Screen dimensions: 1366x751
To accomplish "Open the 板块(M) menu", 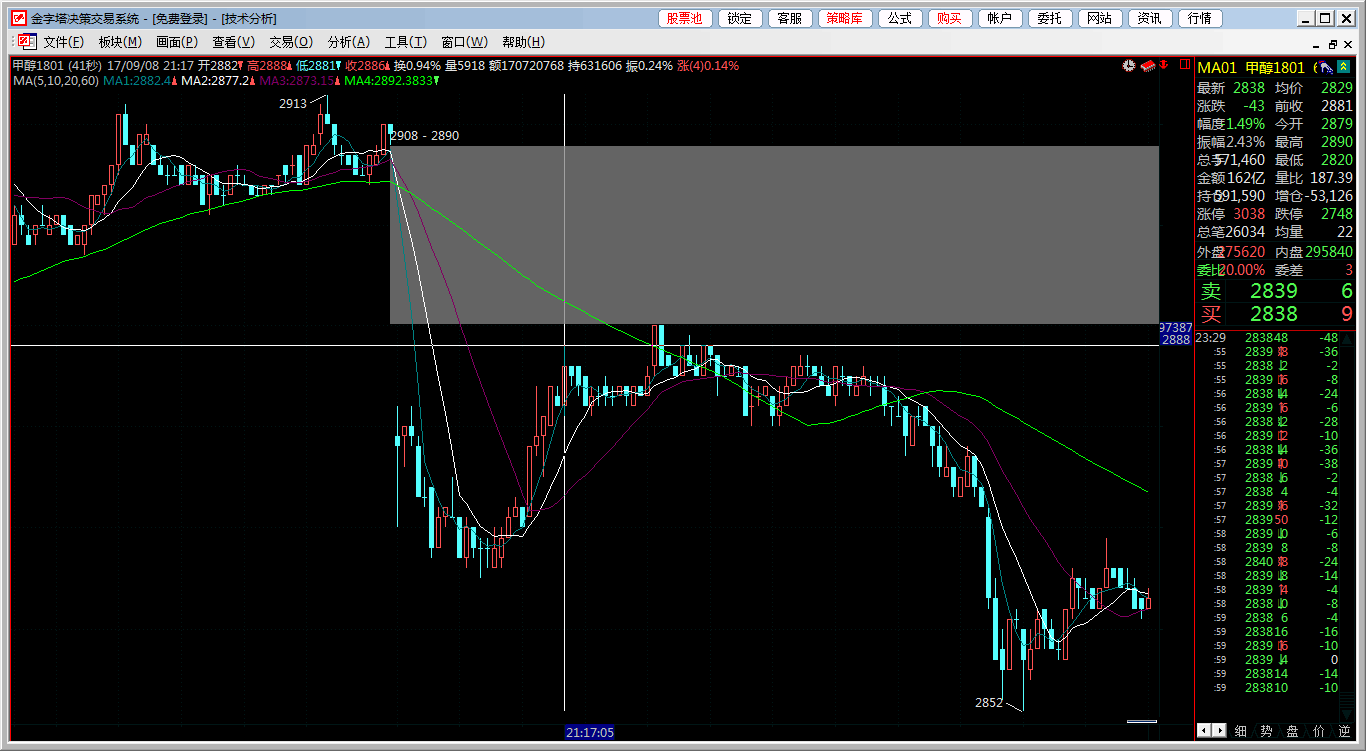I will click(120, 42).
